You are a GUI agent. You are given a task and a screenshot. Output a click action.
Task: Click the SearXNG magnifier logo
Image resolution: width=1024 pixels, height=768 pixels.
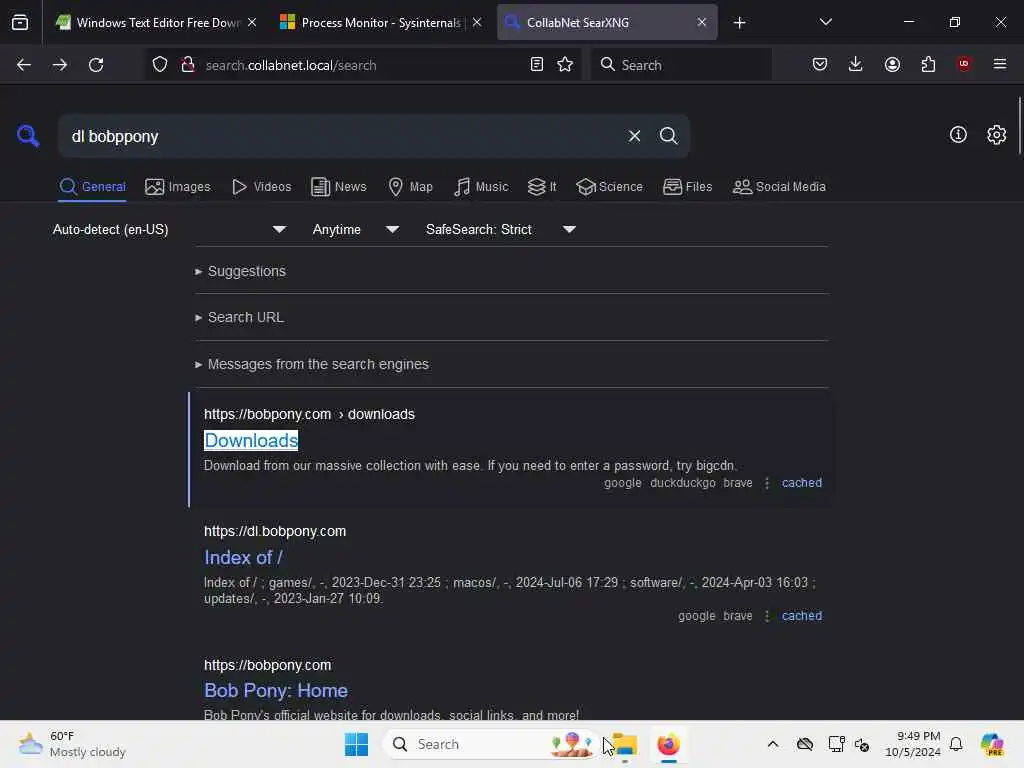(x=28, y=136)
